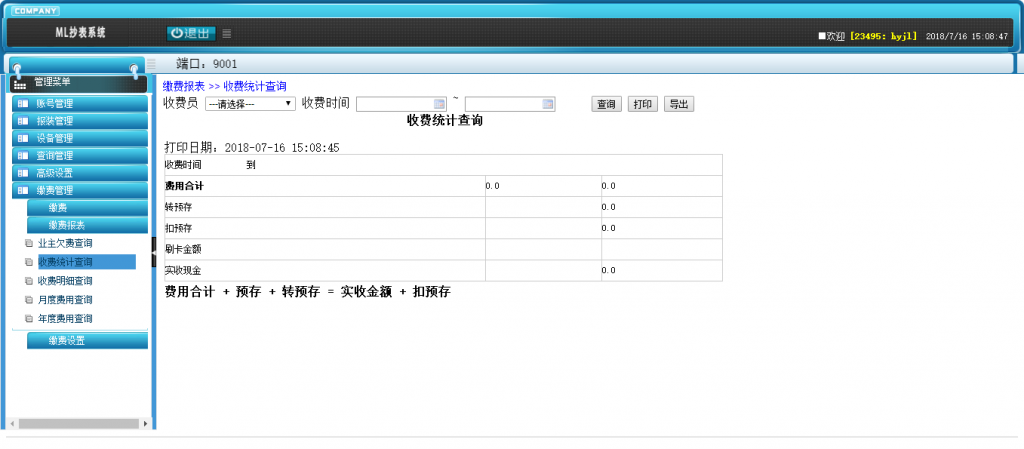Click the page icon beside 月度费用查询

click(x=28, y=300)
